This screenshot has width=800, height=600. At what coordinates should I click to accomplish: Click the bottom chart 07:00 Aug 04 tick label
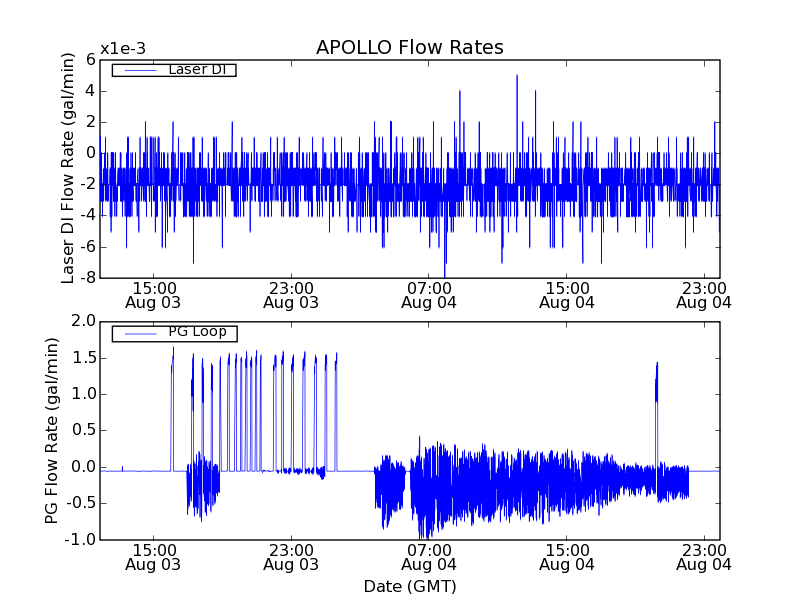[x=429, y=557]
